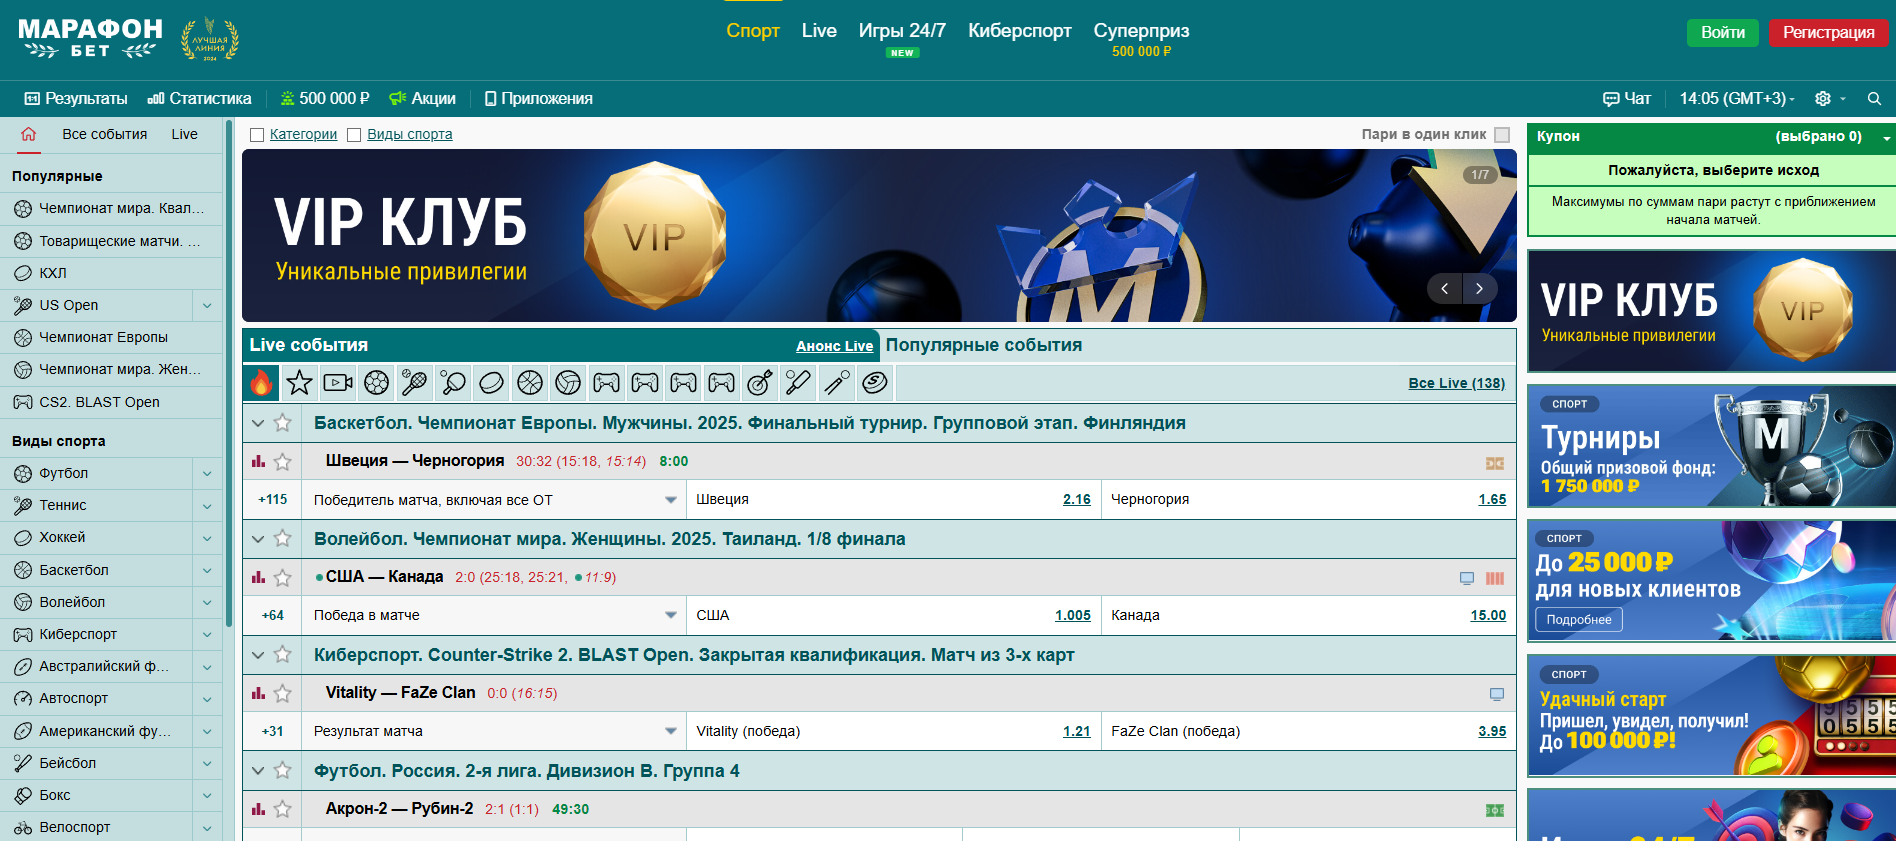Open the 14:05 (GMT+3) timezone dropdown
This screenshot has width=1896, height=841.
click(1737, 99)
